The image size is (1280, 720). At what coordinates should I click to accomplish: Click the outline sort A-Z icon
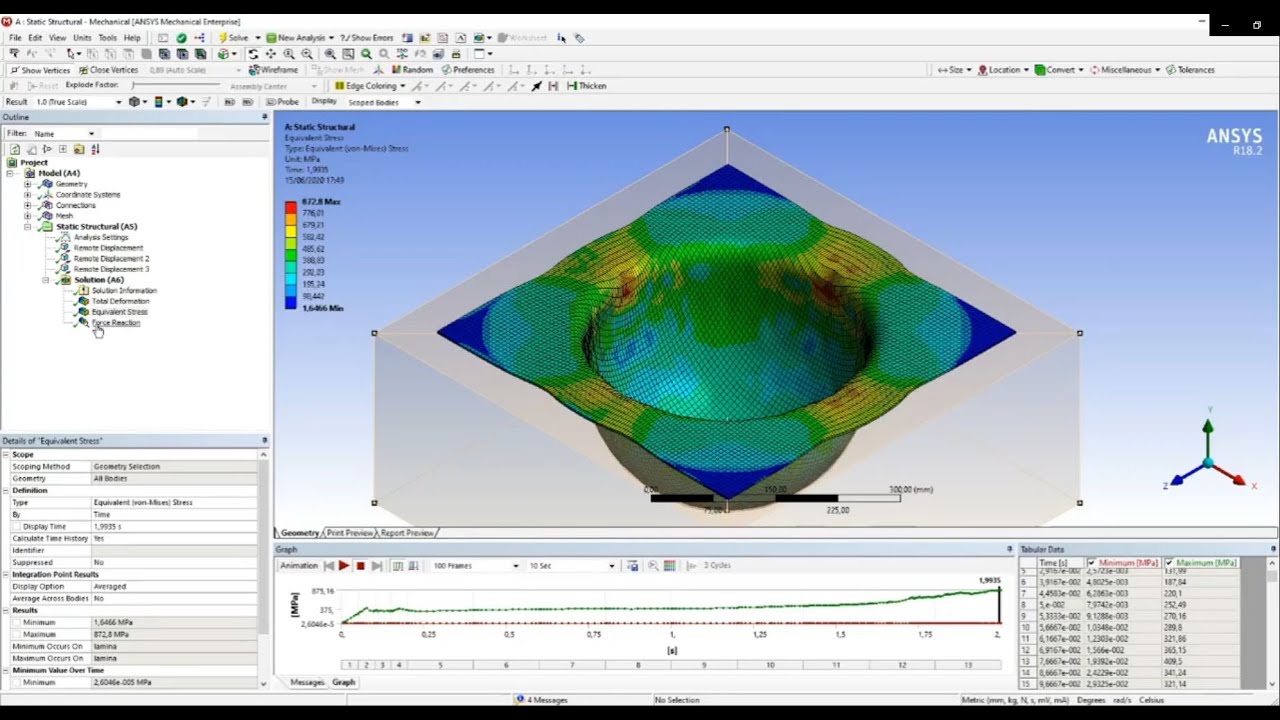[x=95, y=149]
